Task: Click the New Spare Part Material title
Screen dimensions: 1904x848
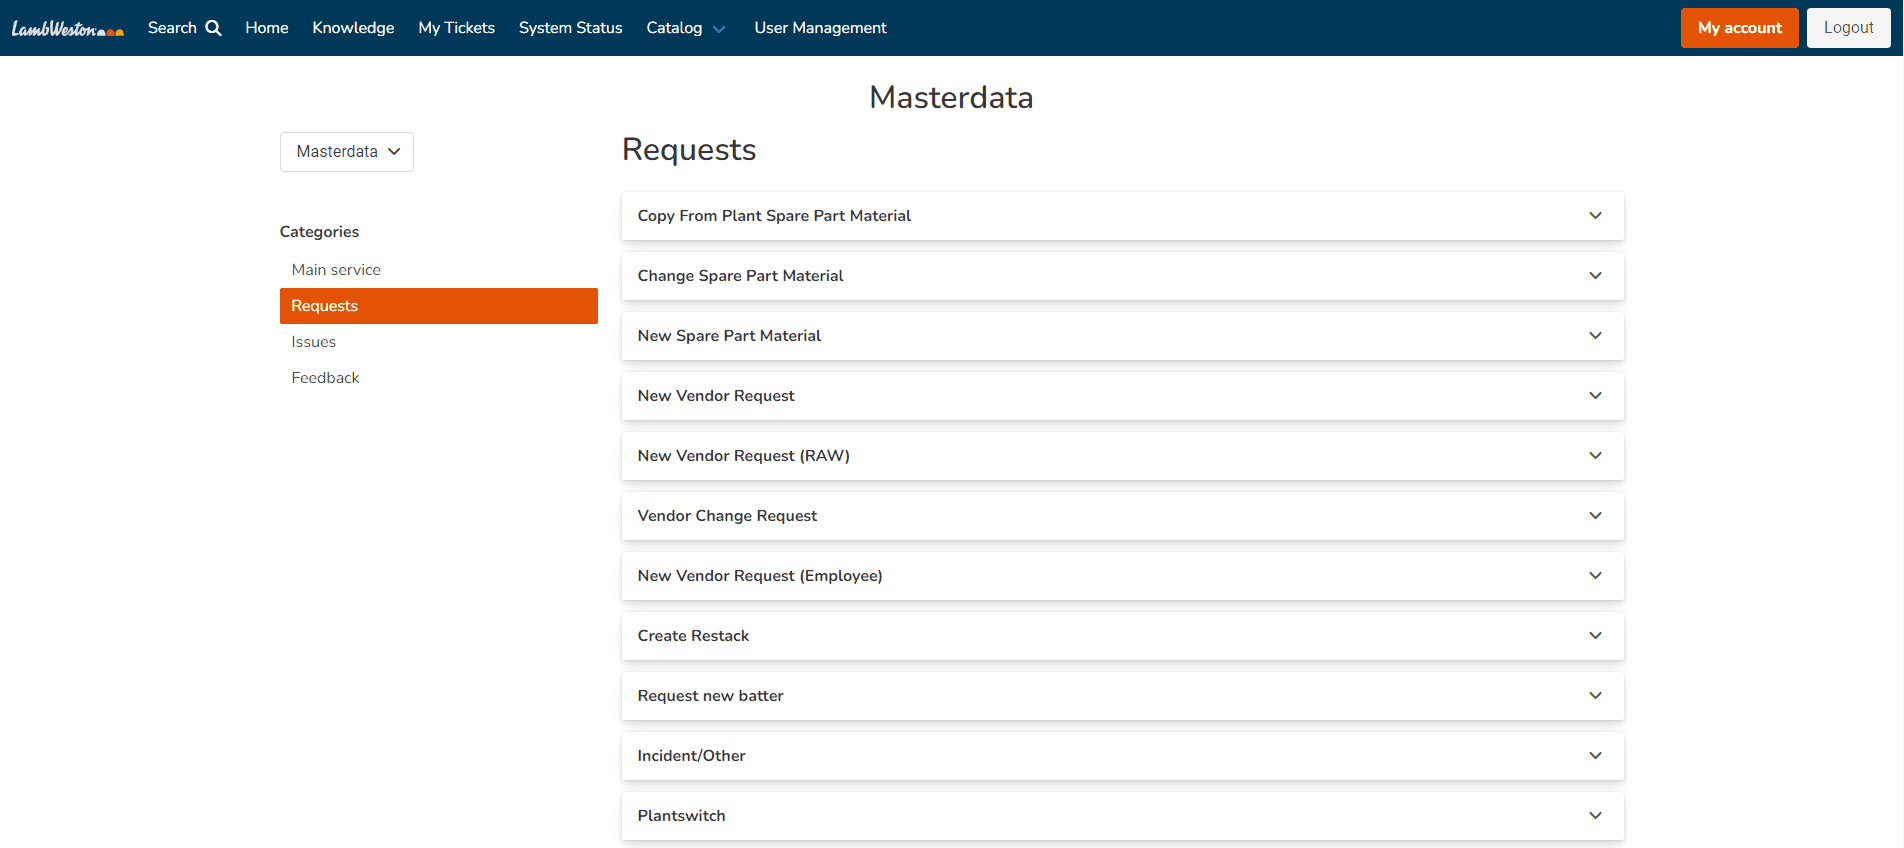Action: tap(729, 336)
